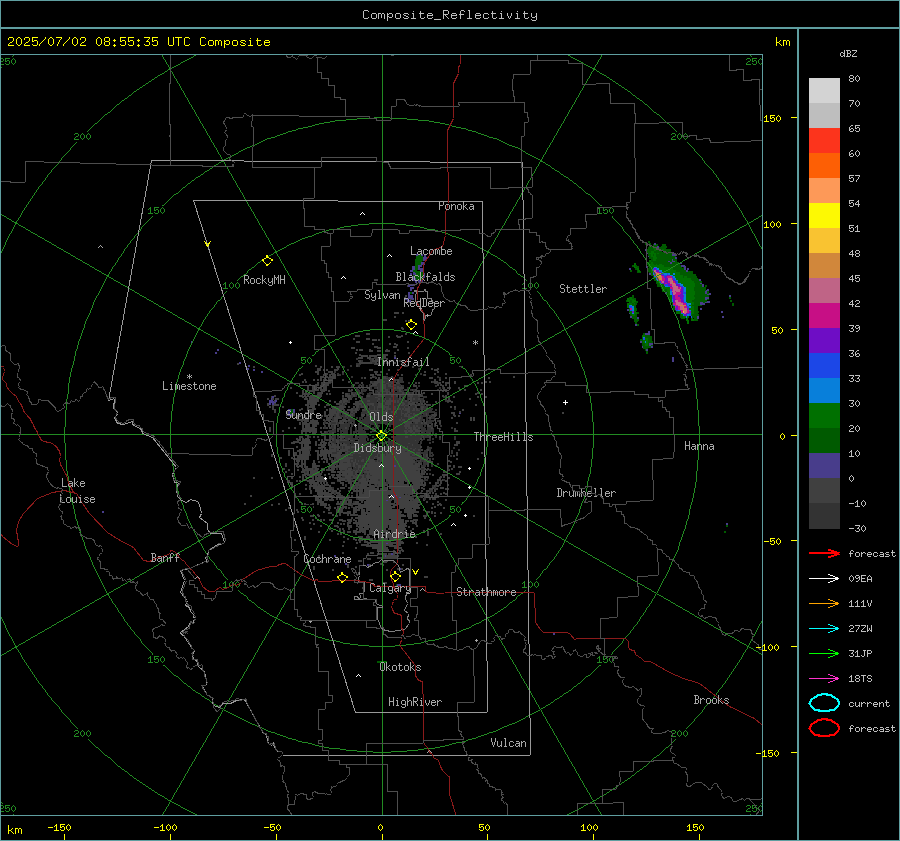Click the Brooks city label
This screenshot has height=841, width=900.
click(x=711, y=700)
